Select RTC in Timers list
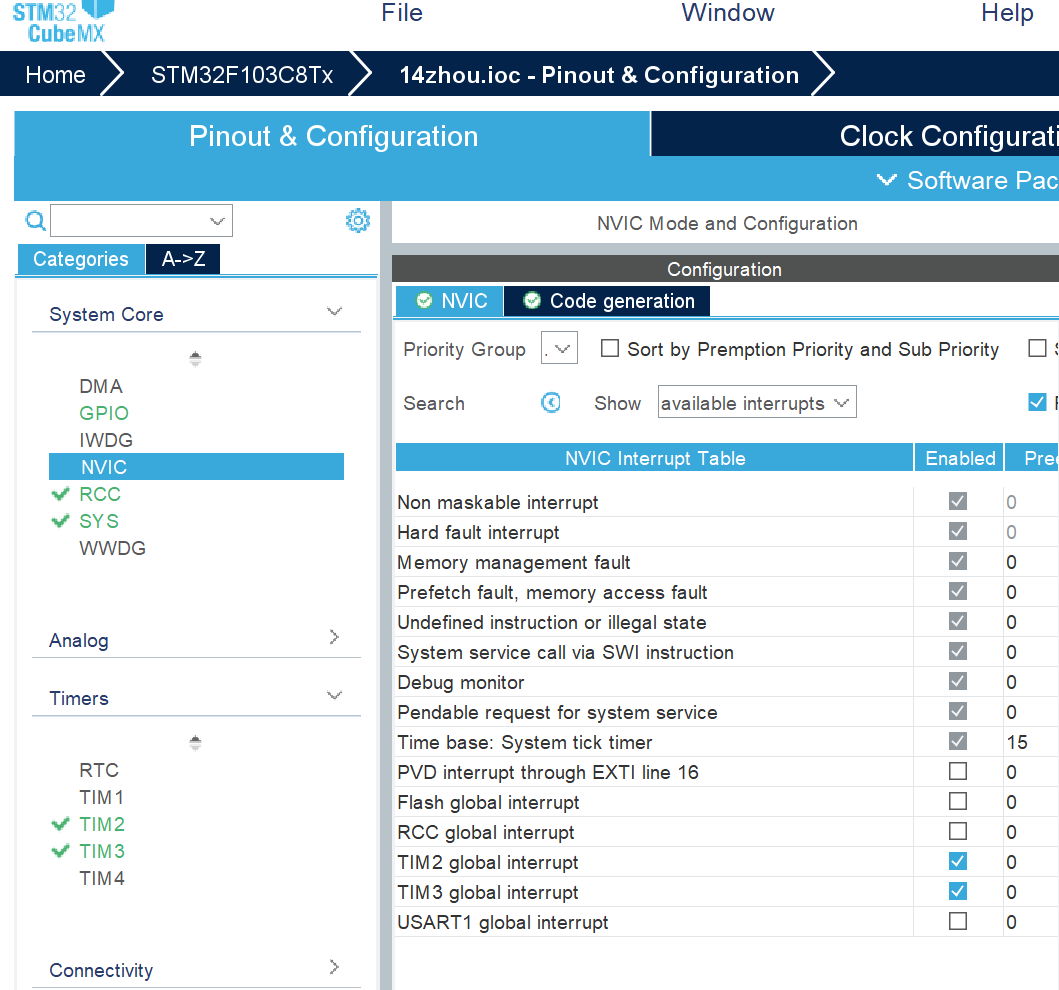The height and width of the screenshot is (990, 1059). pos(99,770)
